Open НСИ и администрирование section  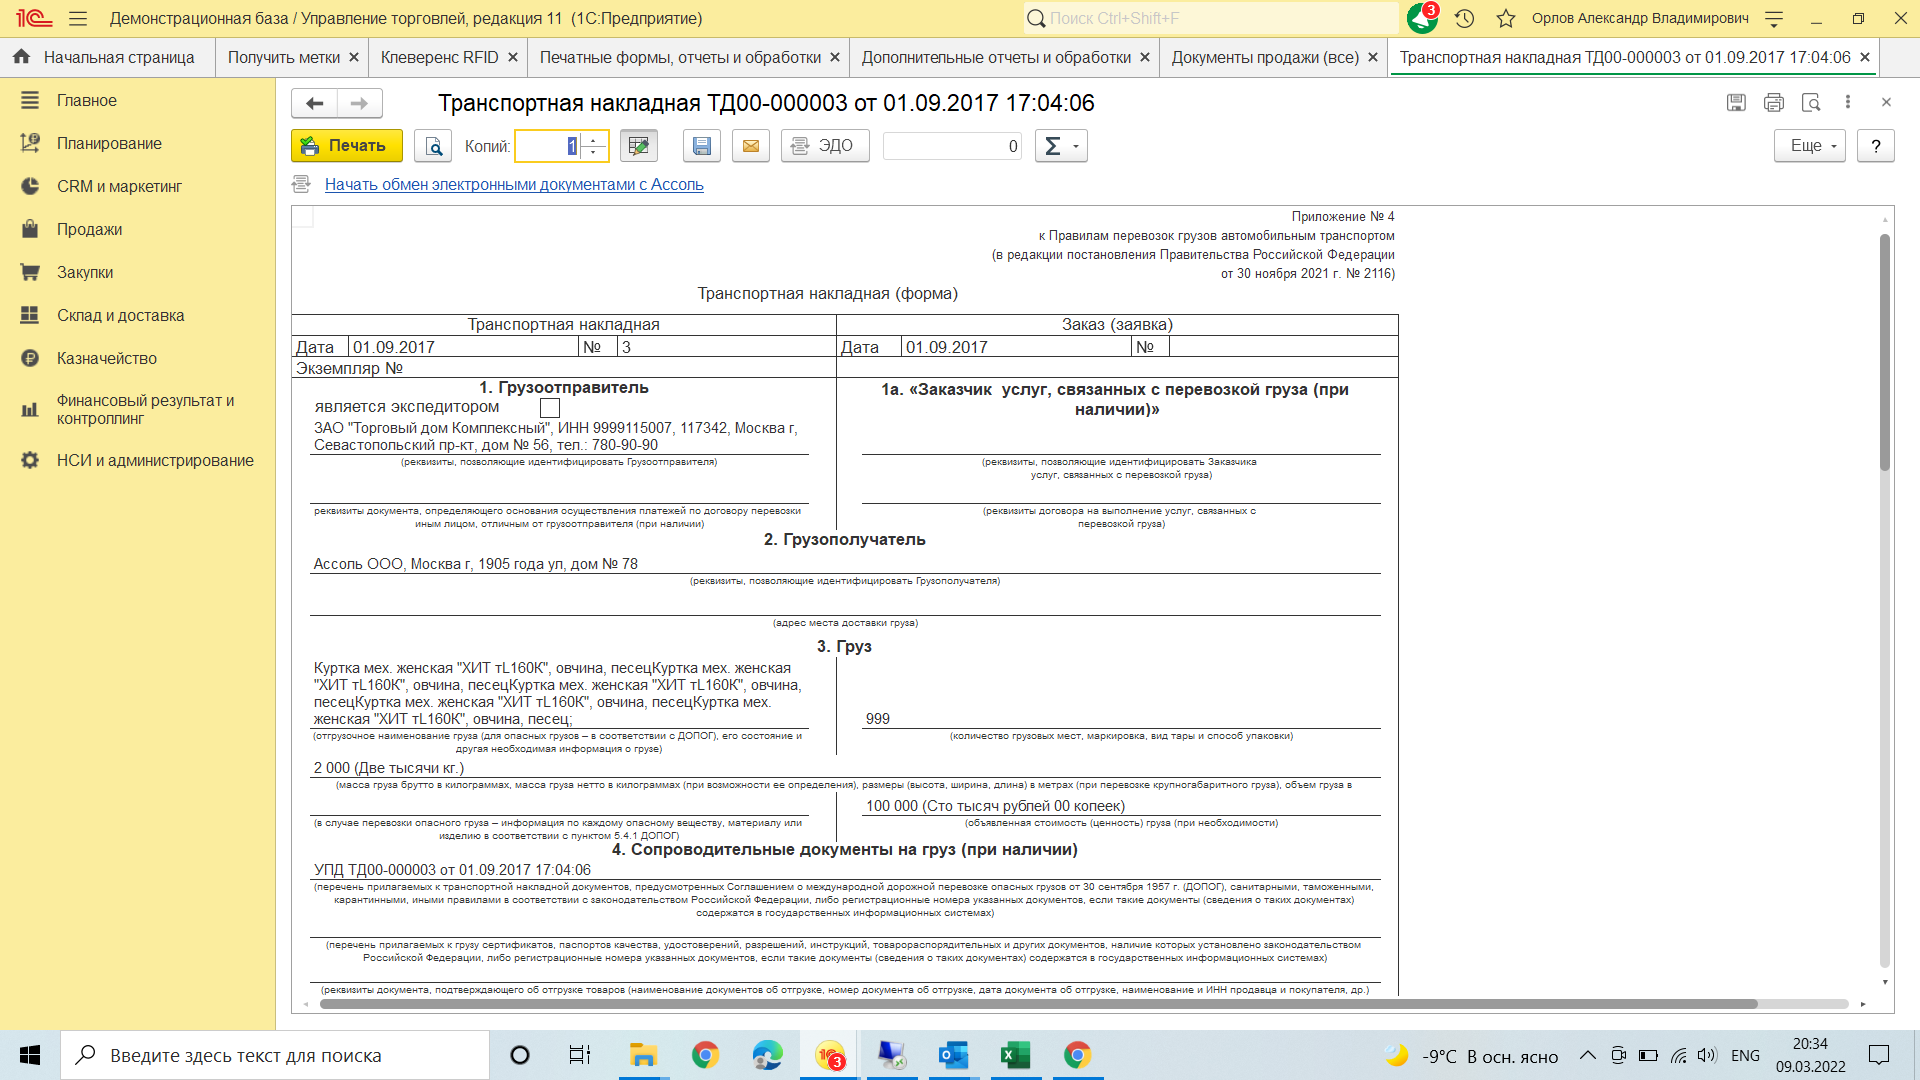138,460
